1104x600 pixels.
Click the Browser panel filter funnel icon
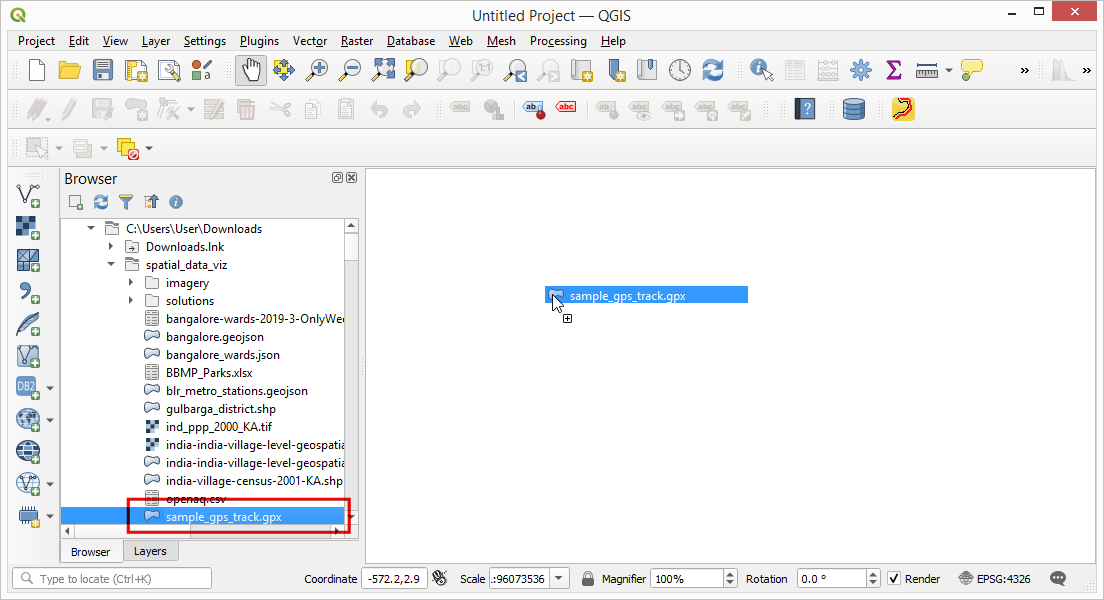126,202
